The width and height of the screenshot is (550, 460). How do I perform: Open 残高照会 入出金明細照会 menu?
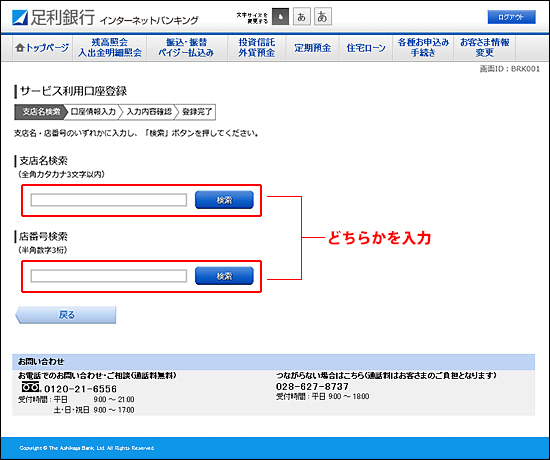[110, 48]
